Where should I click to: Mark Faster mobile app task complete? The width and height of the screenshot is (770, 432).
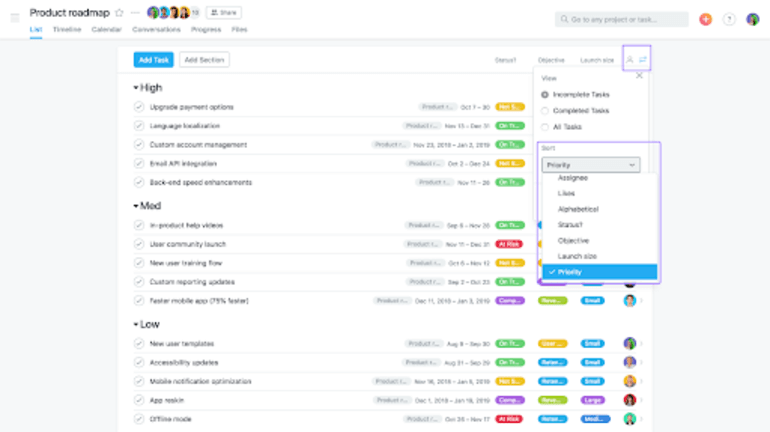139,300
